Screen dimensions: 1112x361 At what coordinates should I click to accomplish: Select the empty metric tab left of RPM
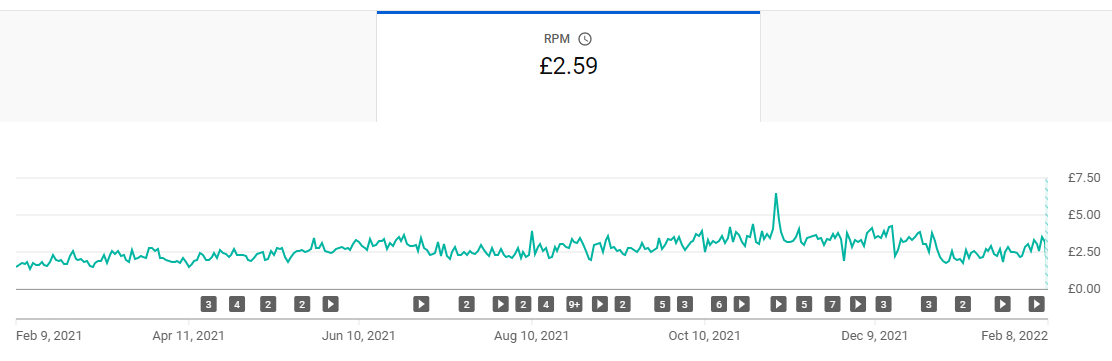pos(188,67)
